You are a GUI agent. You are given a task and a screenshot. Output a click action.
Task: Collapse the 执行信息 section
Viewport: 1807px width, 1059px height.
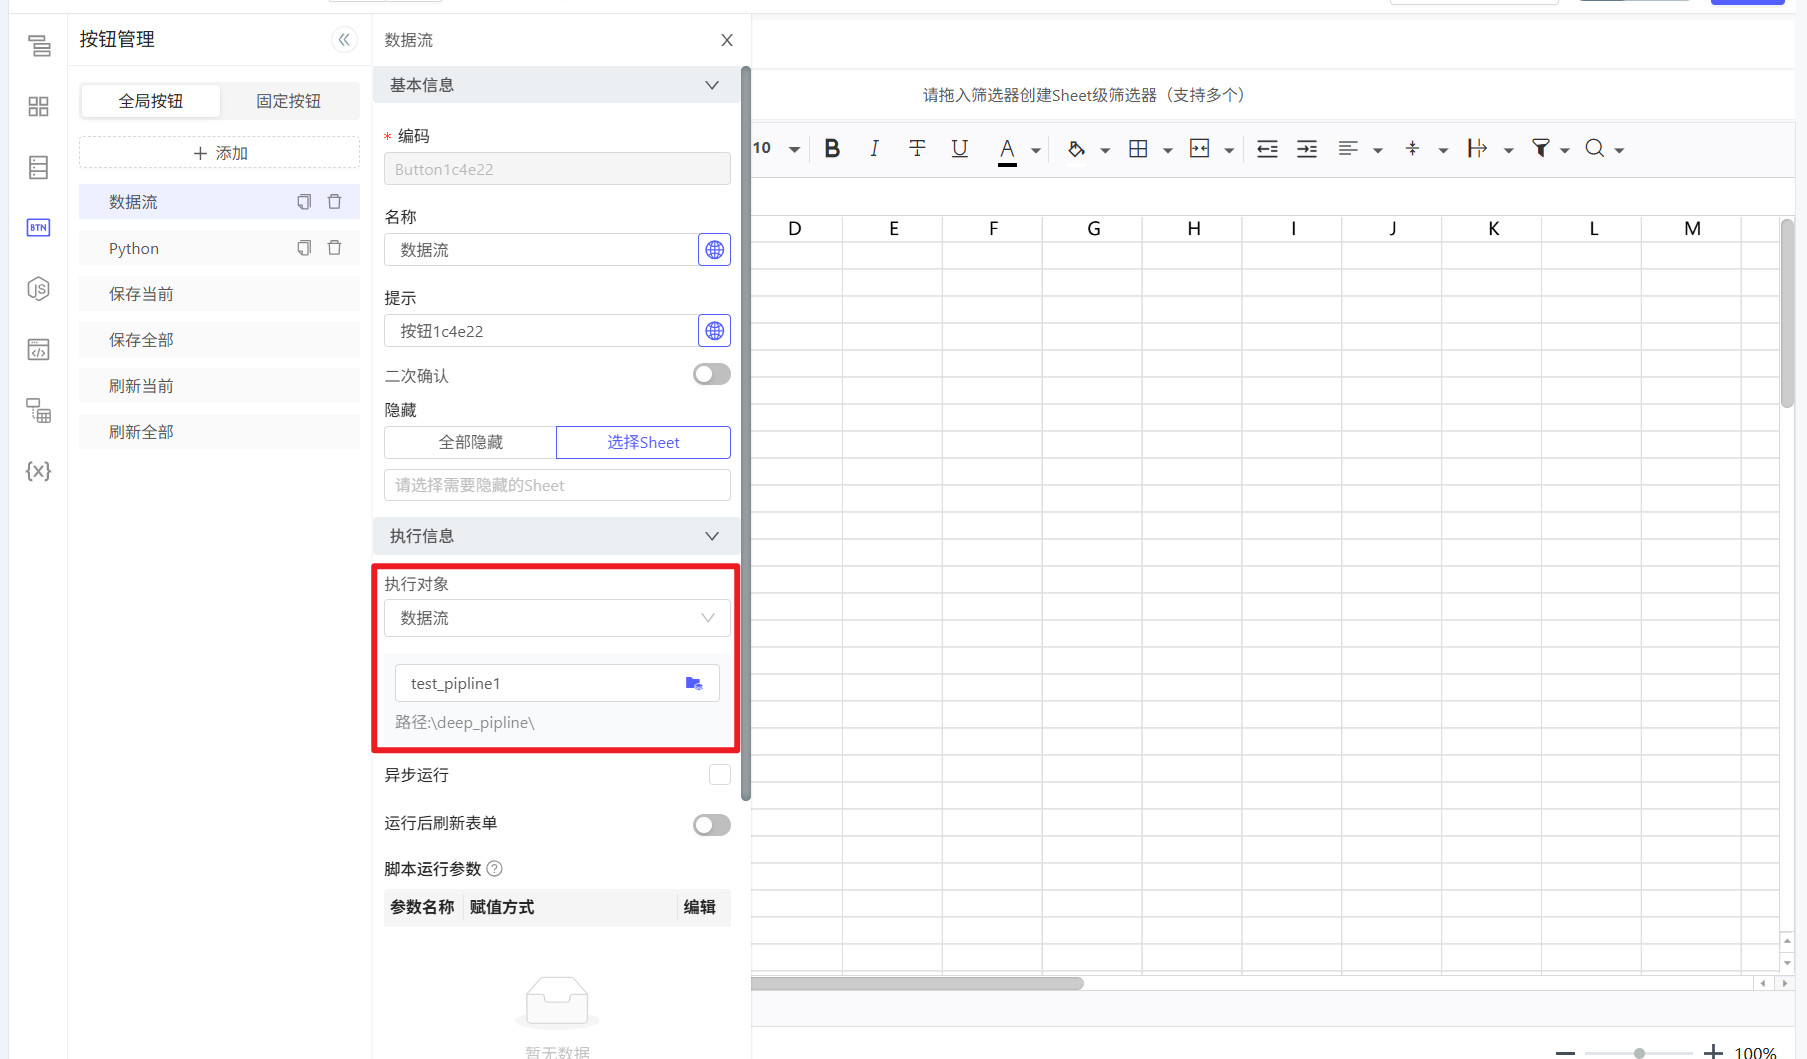point(711,537)
